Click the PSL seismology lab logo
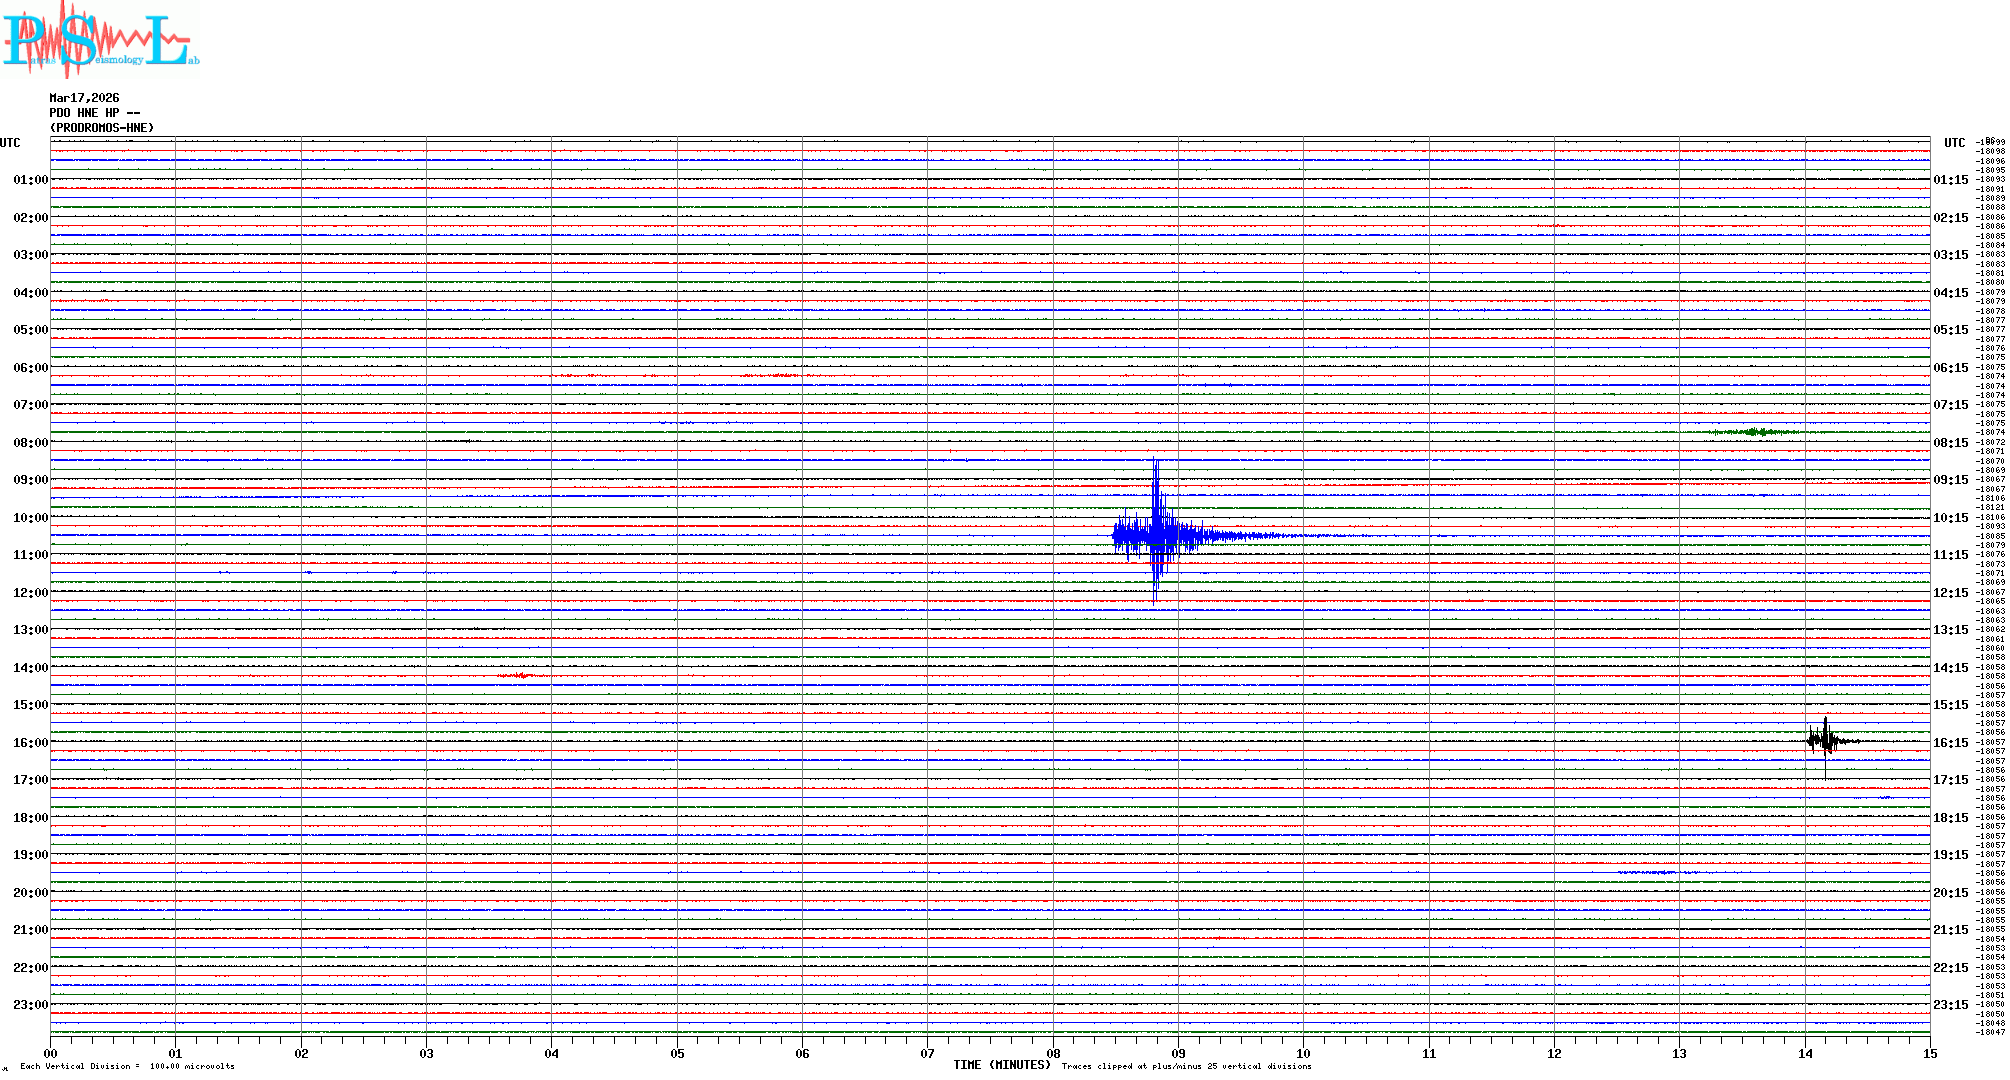Image resolution: width=2010 pixels, height=1080 pixels. pos(100,40)
